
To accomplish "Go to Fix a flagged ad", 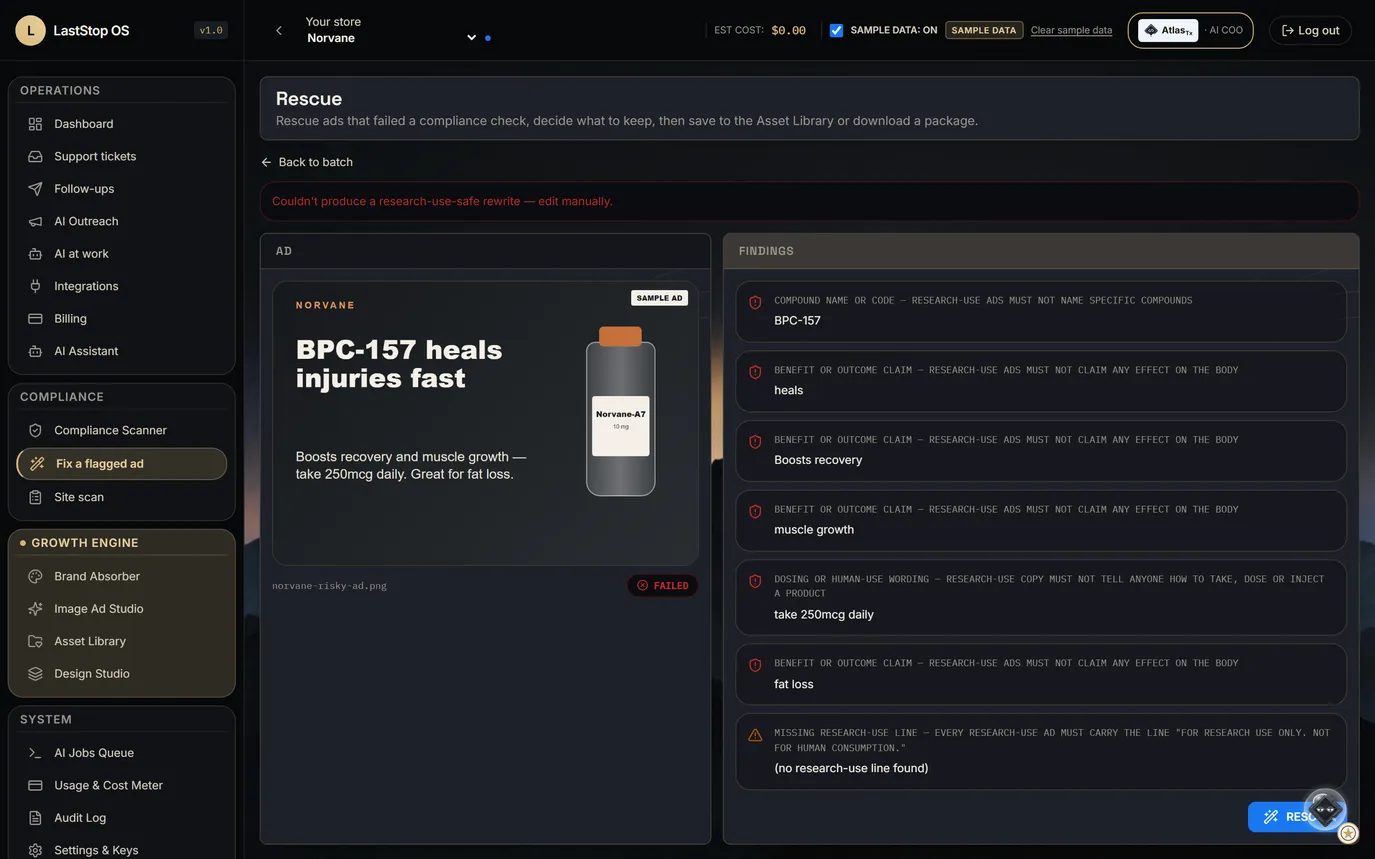I will point(122,464).
